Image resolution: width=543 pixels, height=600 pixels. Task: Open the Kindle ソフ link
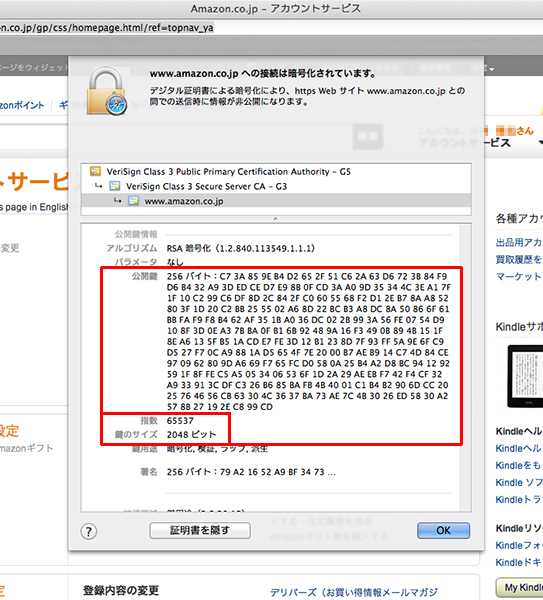519,483
